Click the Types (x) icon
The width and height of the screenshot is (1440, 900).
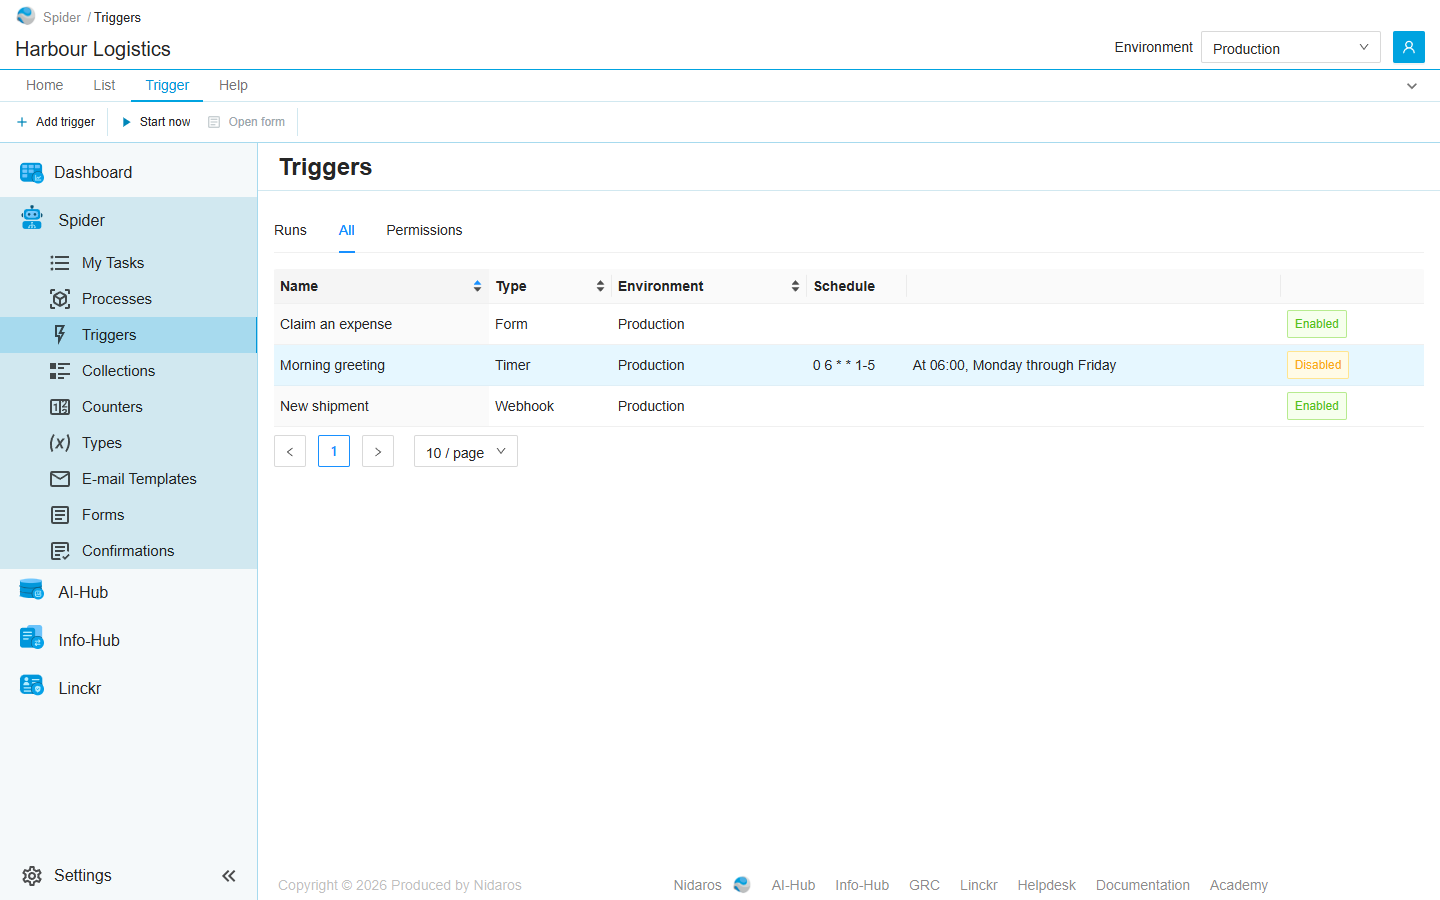[60, 443]
